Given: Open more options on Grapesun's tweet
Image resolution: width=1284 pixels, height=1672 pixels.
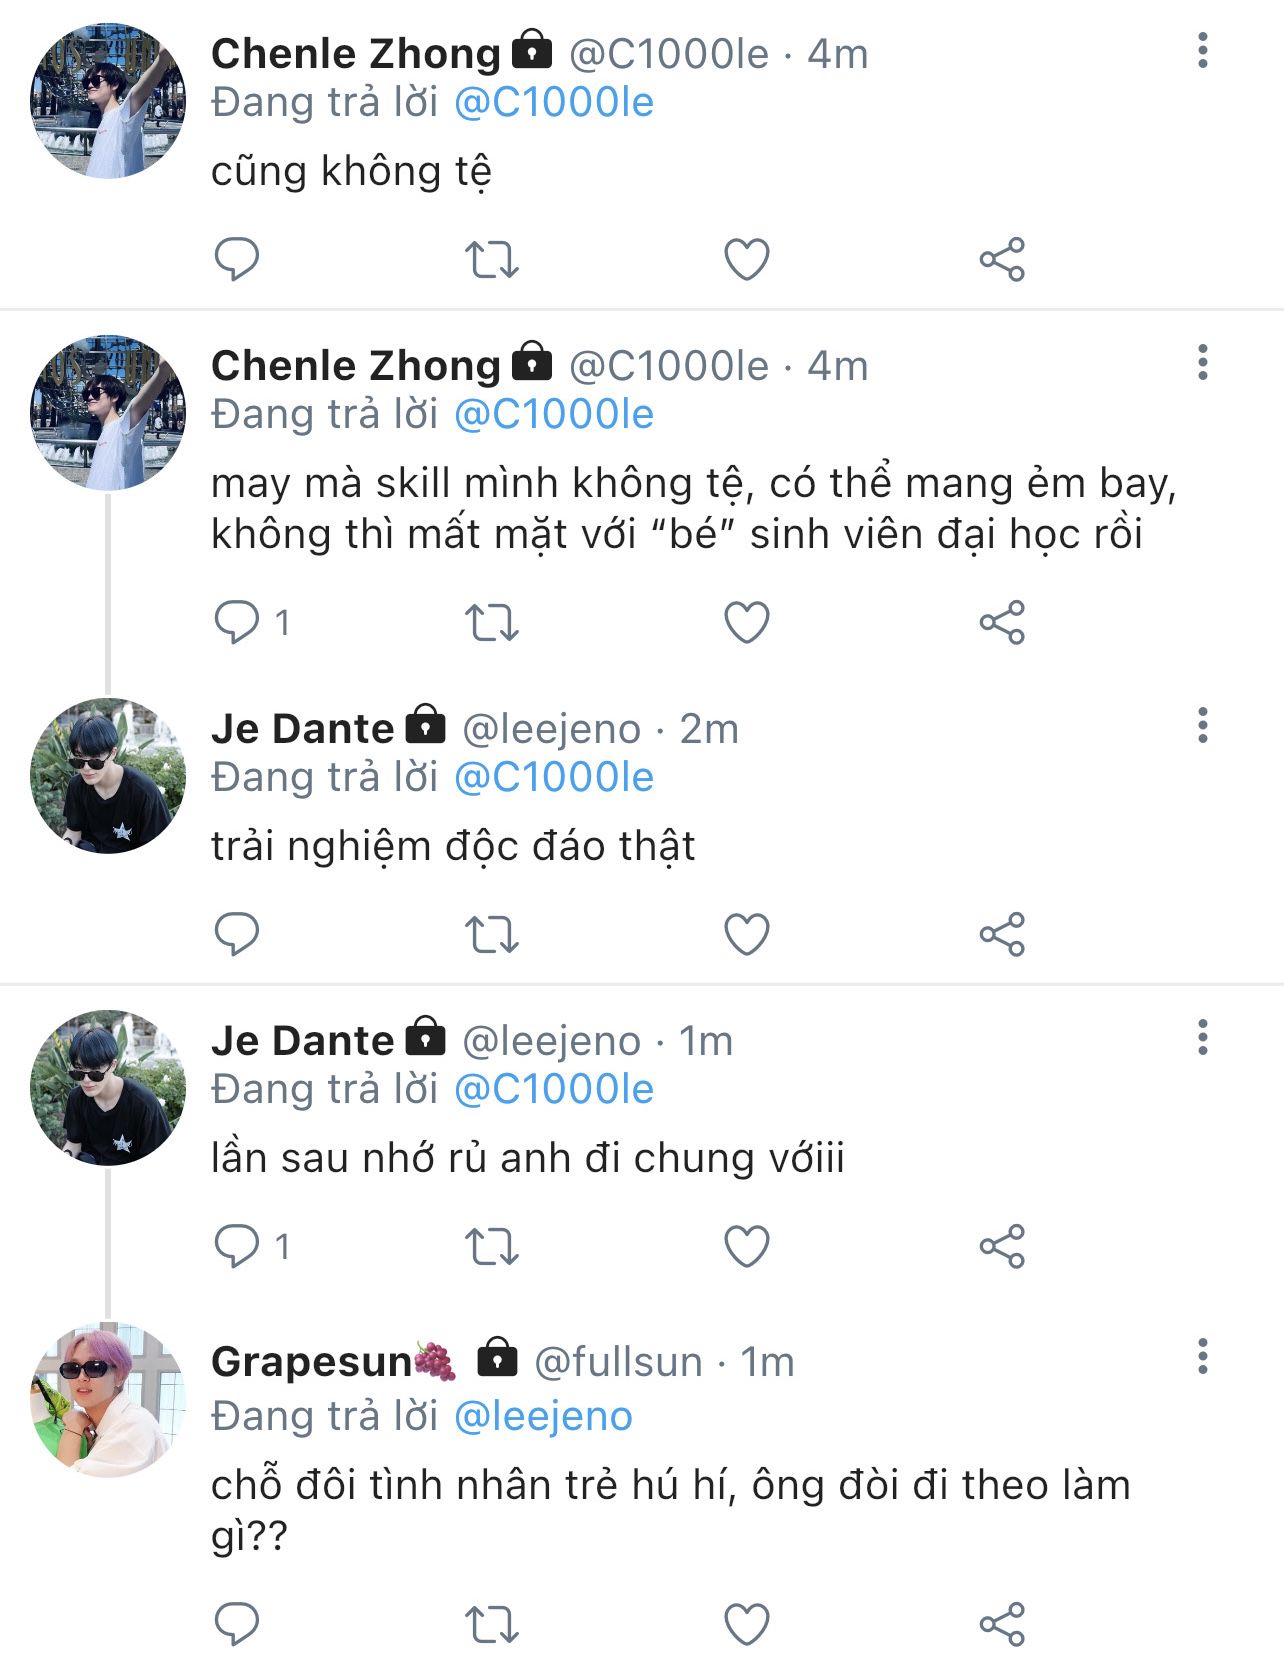Looking at the screenshot, I should coord(1203,1357).
